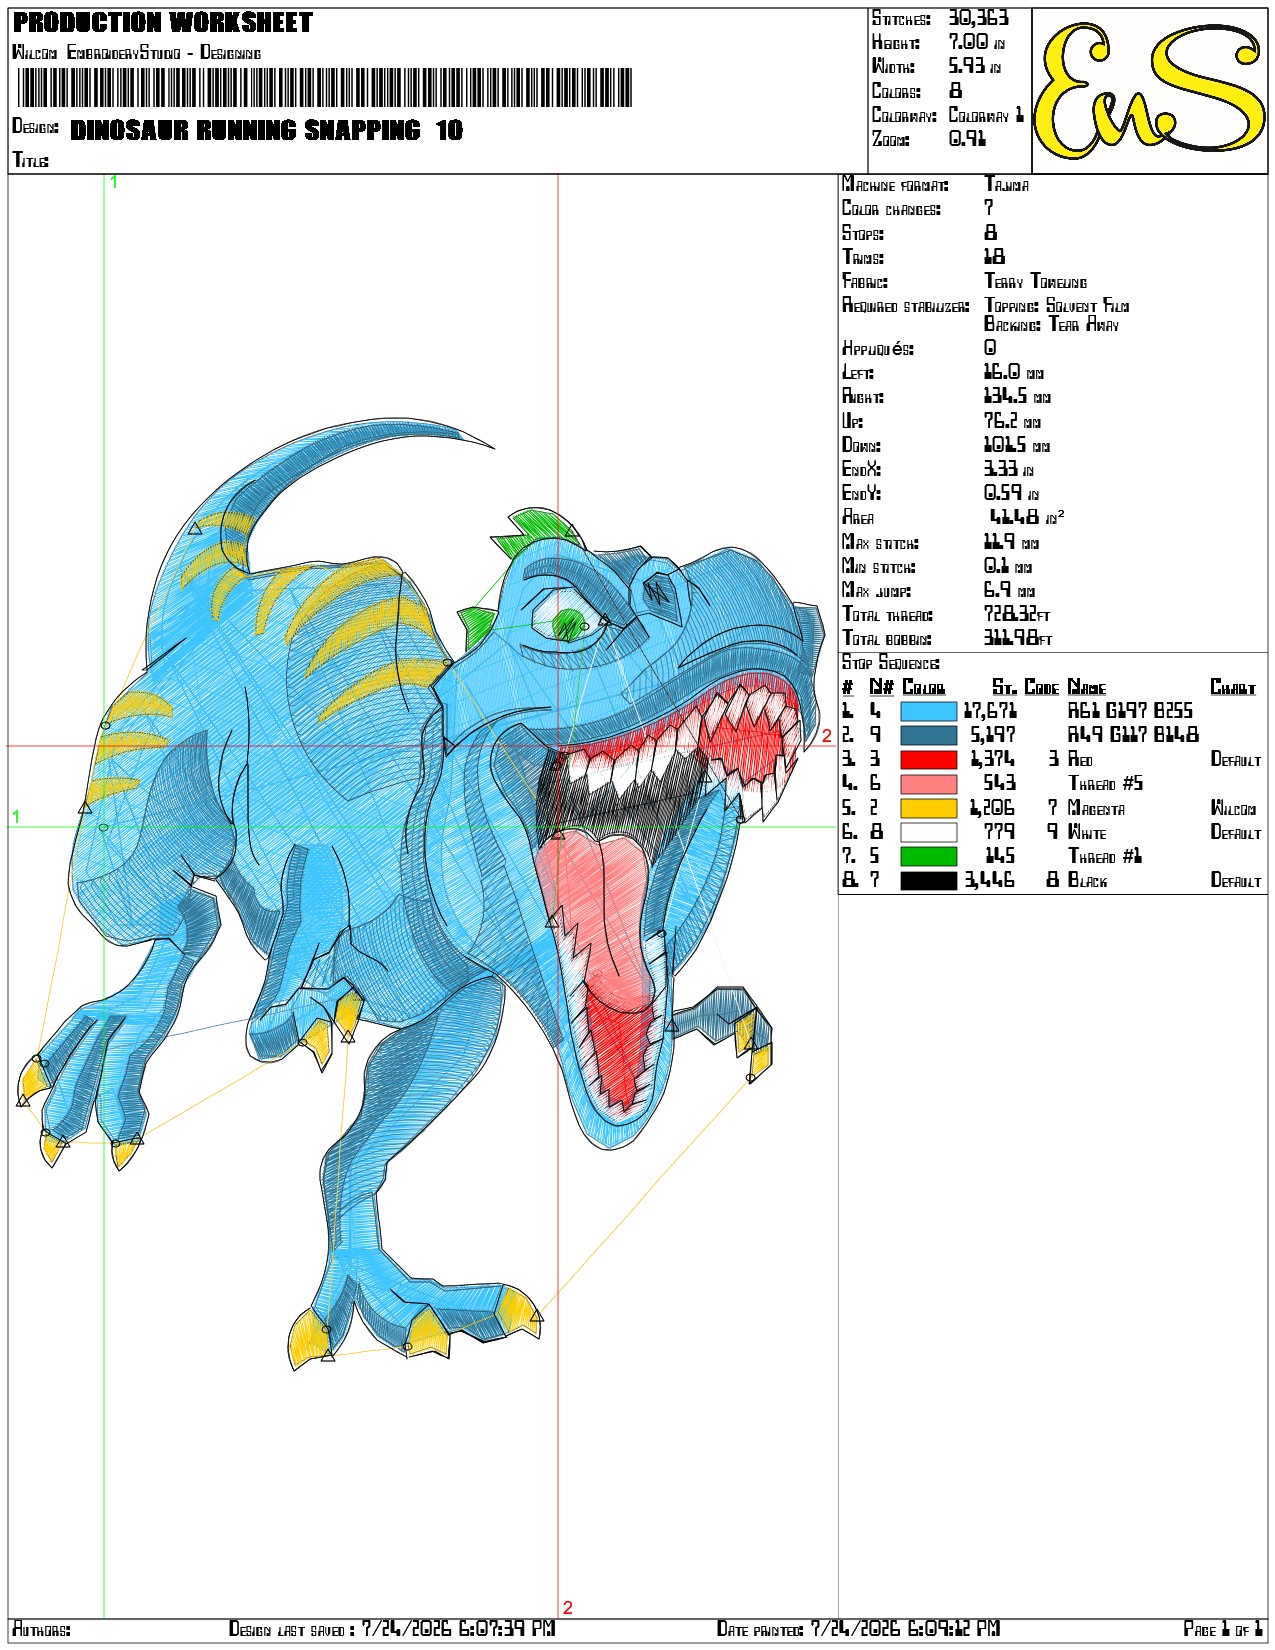
Task: Click thread name 'R61 G197 B255'
Action: [x=1130, y=711]
